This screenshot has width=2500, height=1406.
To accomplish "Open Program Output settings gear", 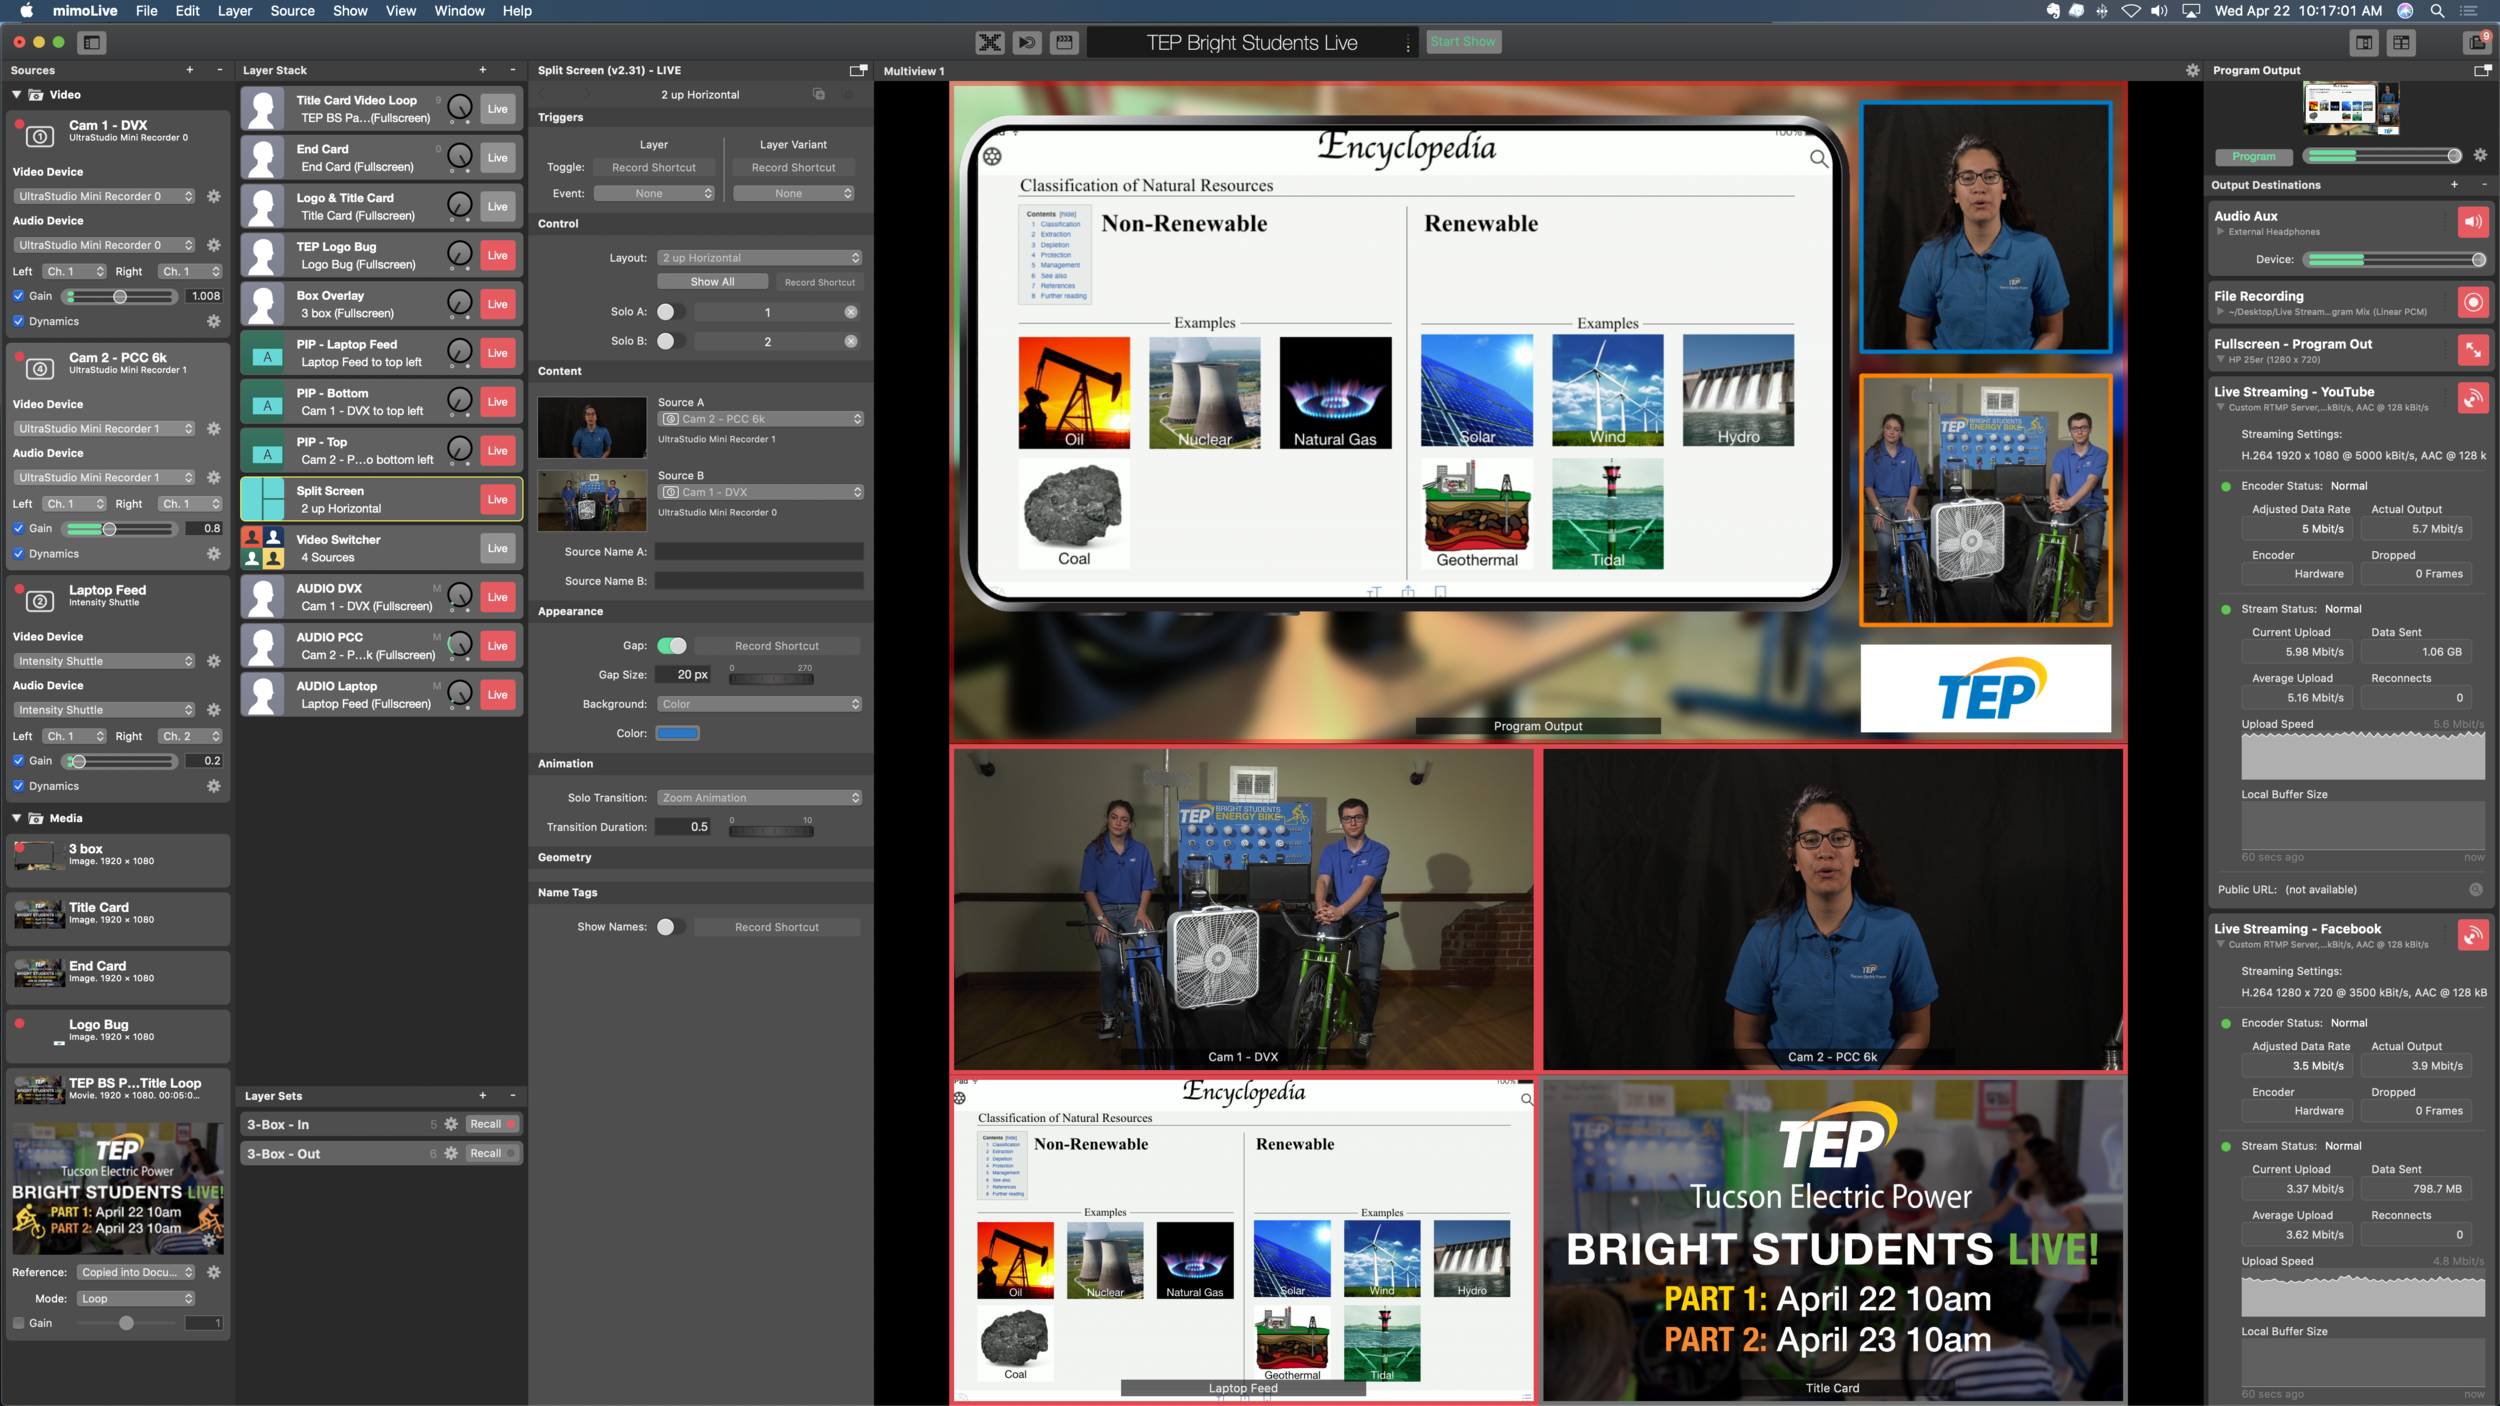I will (x=2480, y=155).
